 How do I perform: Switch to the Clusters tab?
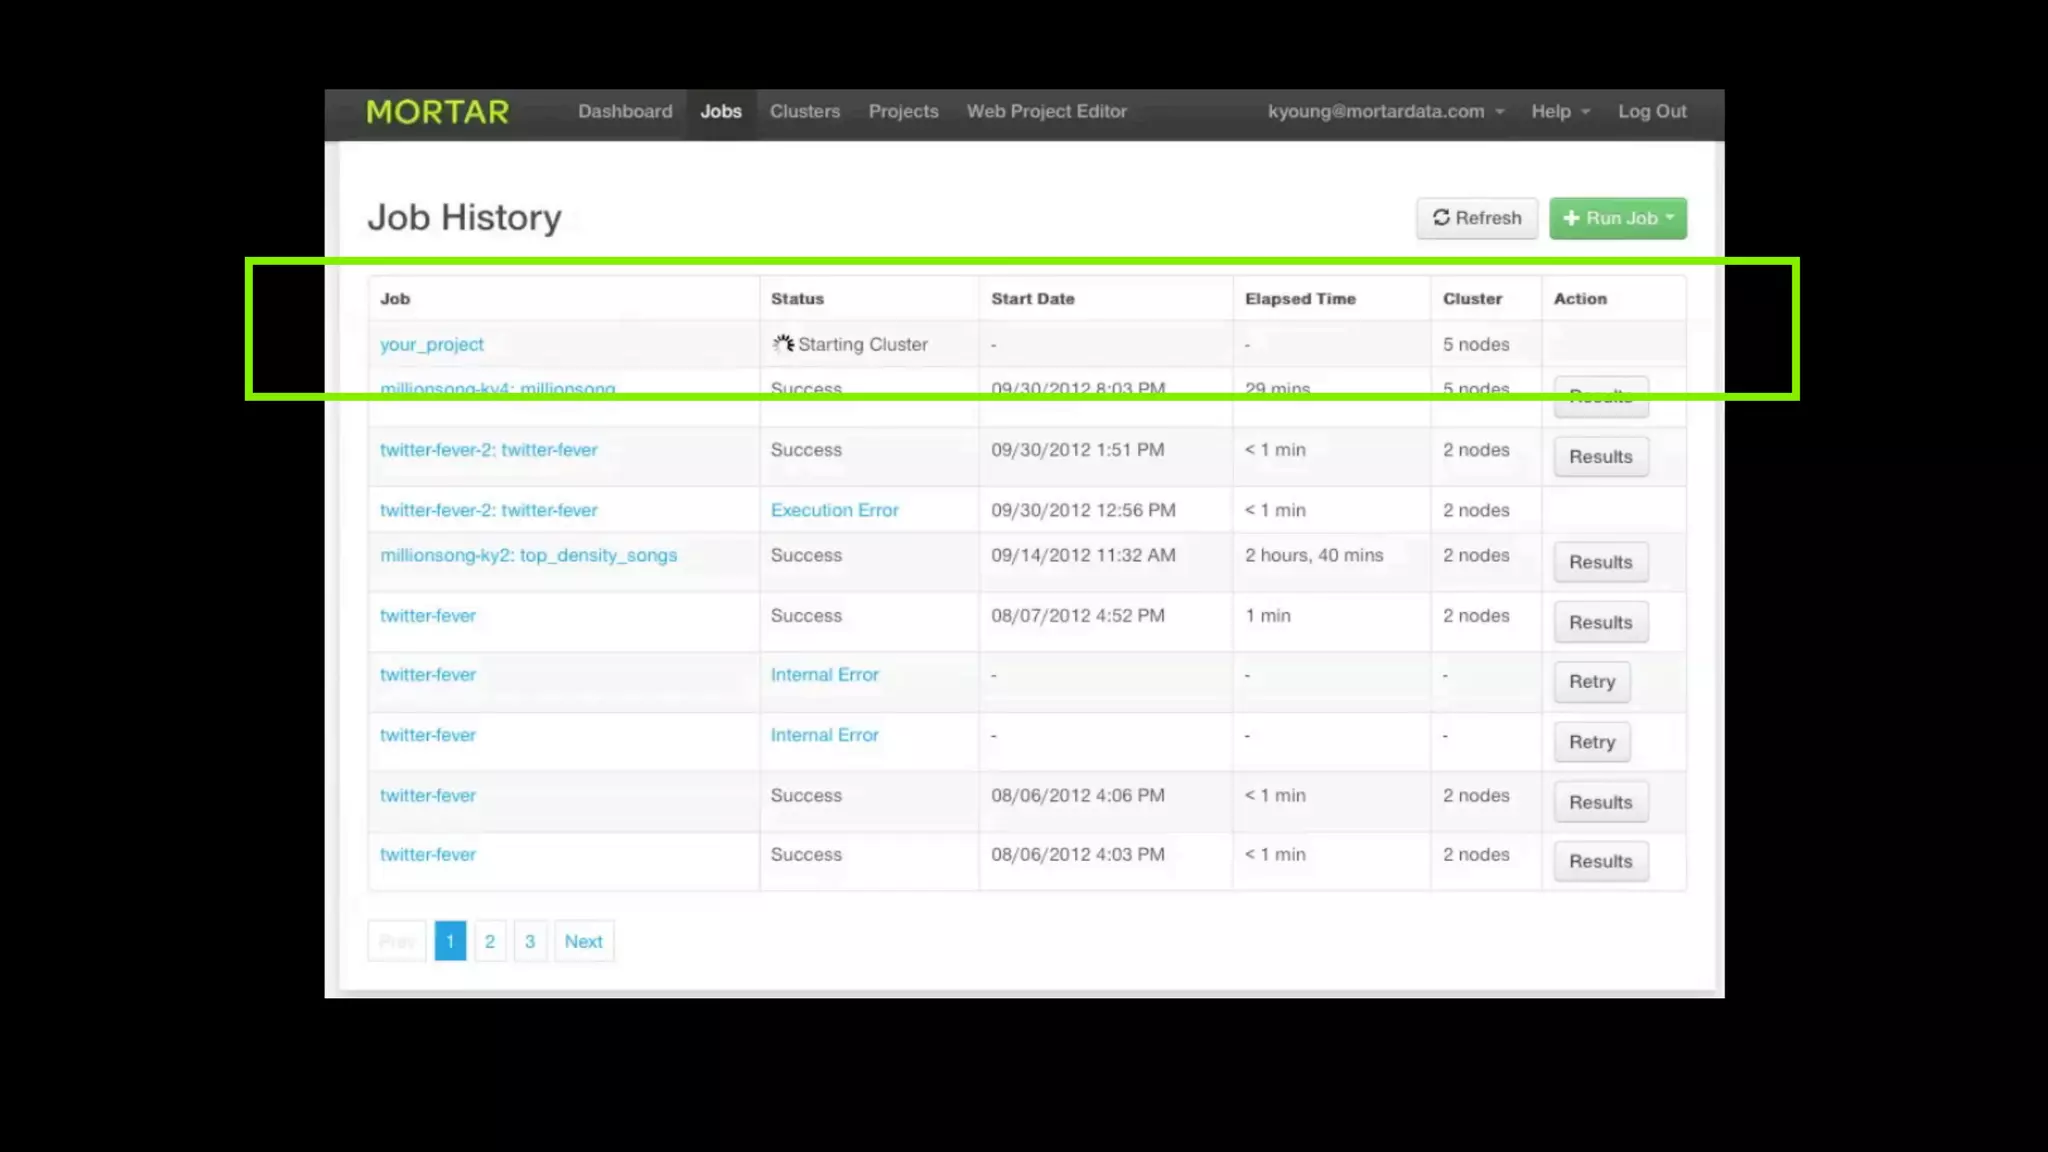pos(804,112)
